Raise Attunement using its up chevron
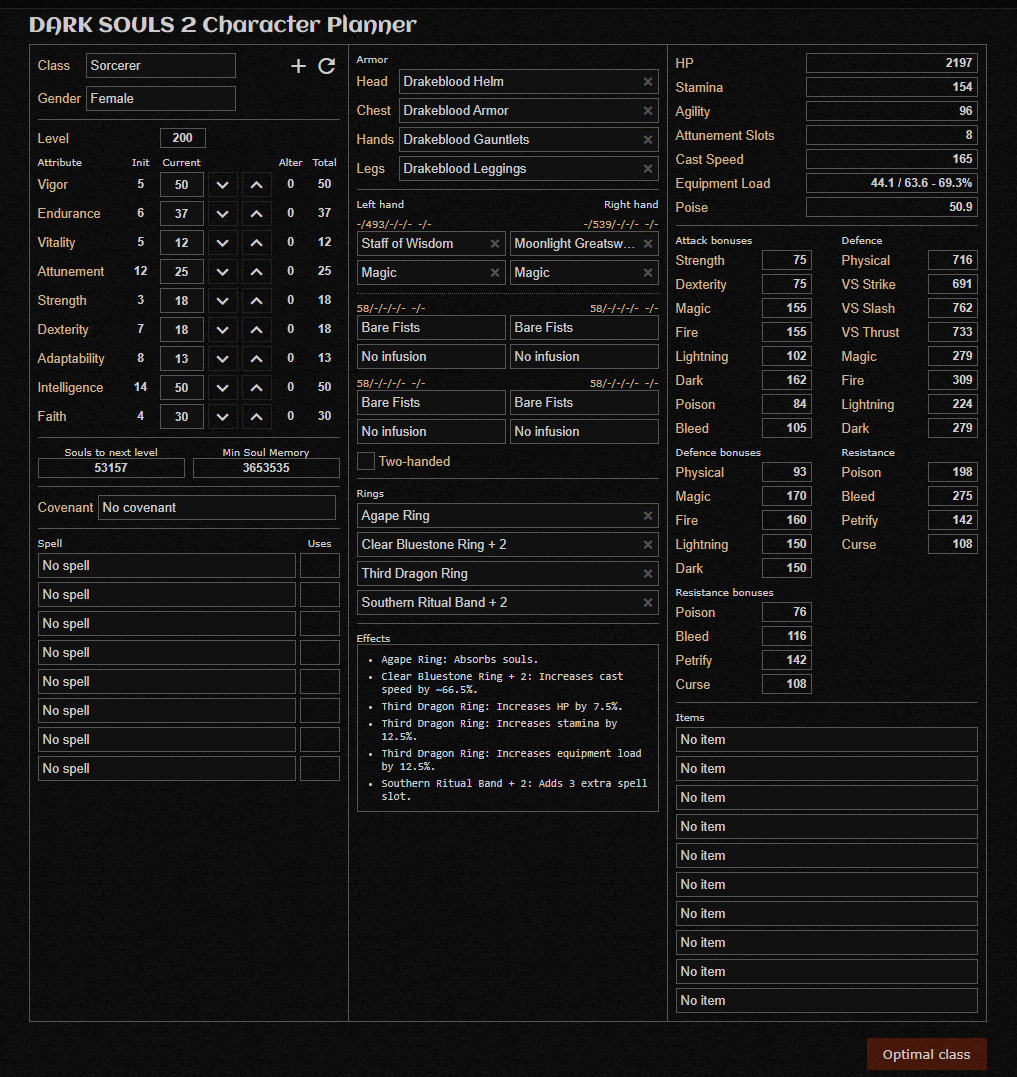This screenshot has width=1017, height=1077. (x=256, y=271)
